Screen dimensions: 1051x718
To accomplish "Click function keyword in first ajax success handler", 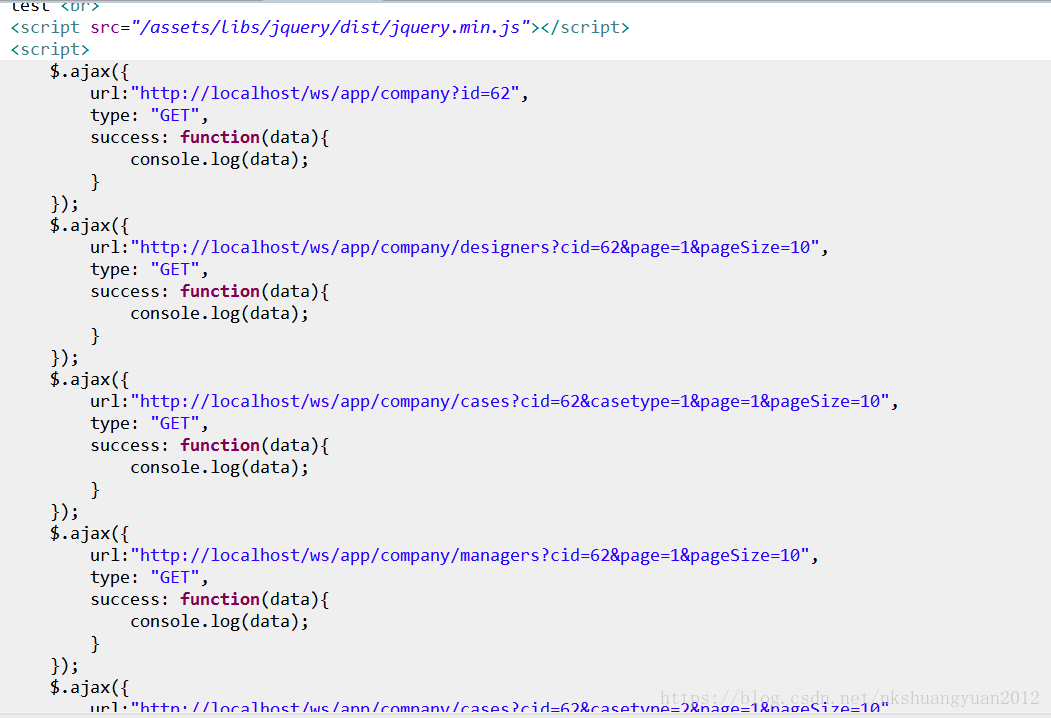I will click(x=220, y=137).
